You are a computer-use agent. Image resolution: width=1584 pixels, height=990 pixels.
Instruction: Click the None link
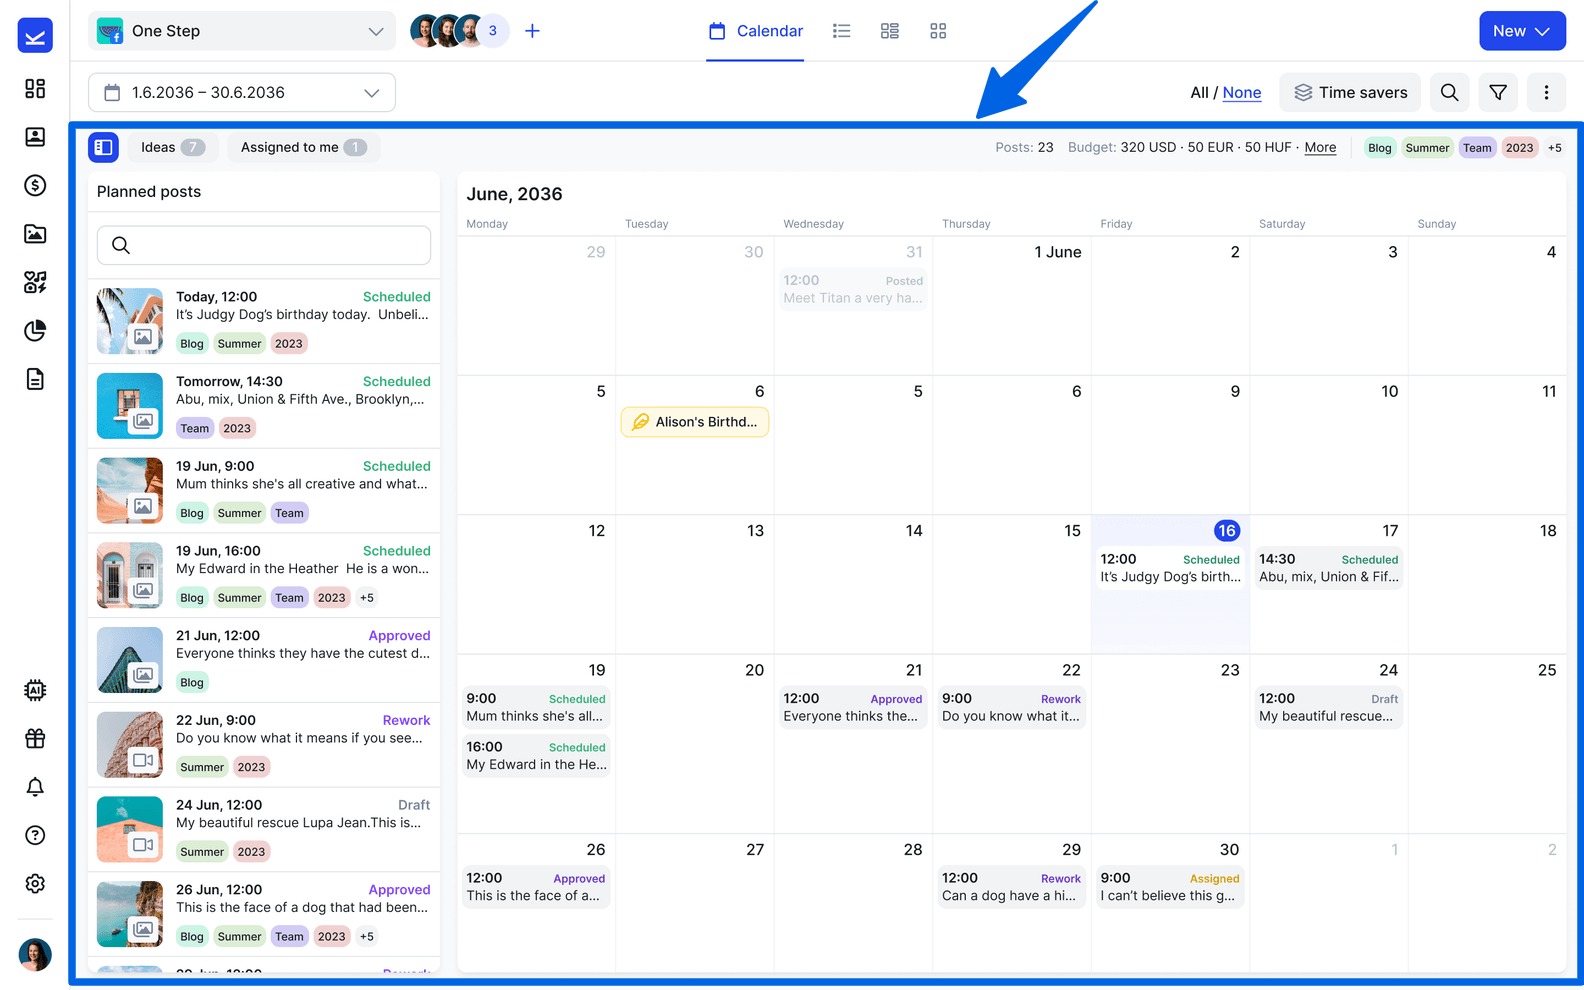coord(1242,93)
